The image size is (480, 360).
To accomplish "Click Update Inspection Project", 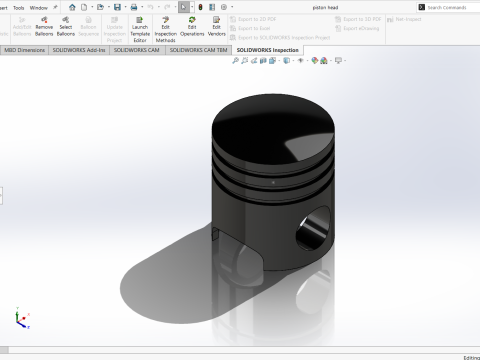I will 114,29.
